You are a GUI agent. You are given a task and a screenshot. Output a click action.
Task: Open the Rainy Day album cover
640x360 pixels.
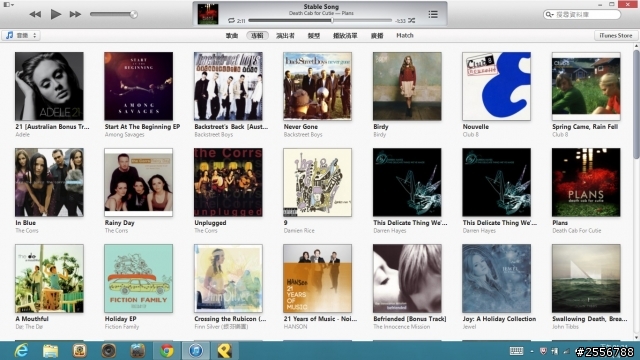pyautogui.click(x=139, y=182)
